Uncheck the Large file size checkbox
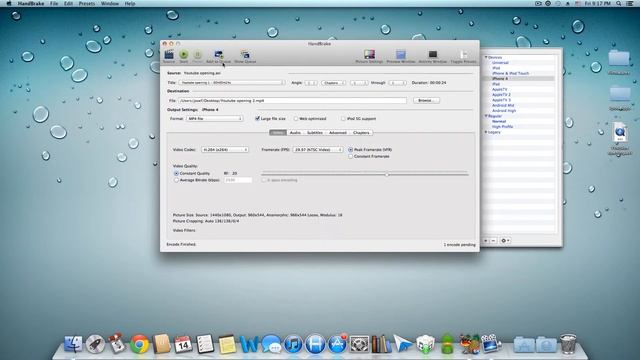Screen dimensions: 640x360 (257, 118)
